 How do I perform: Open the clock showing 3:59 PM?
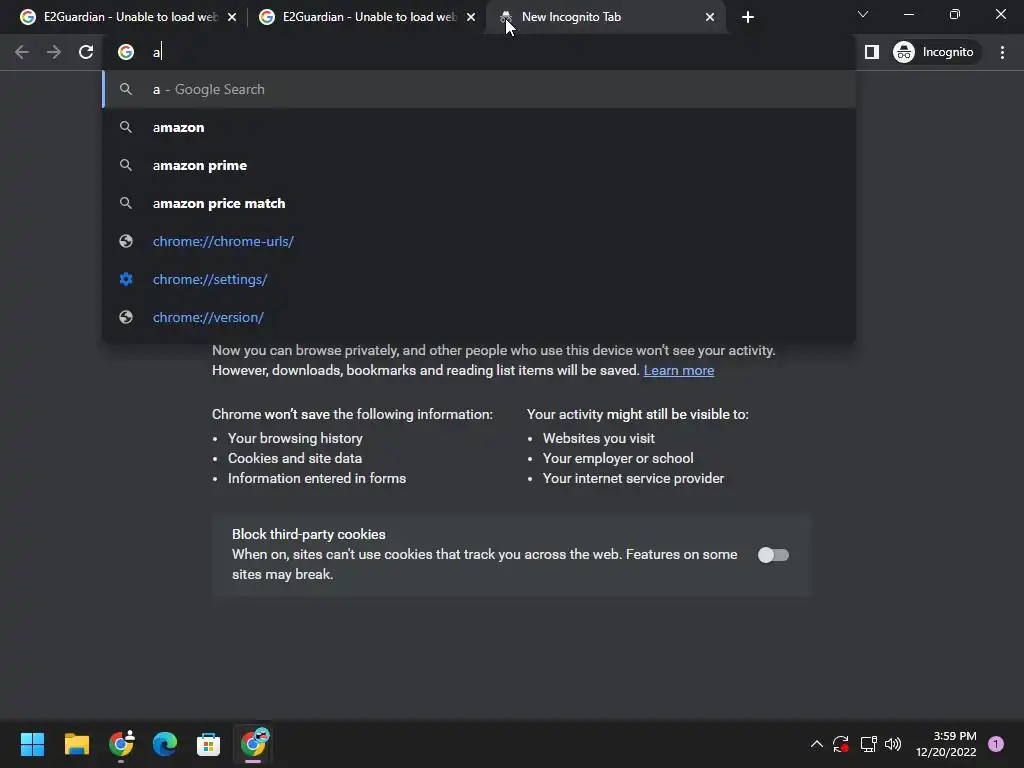[x=946, y=744]
